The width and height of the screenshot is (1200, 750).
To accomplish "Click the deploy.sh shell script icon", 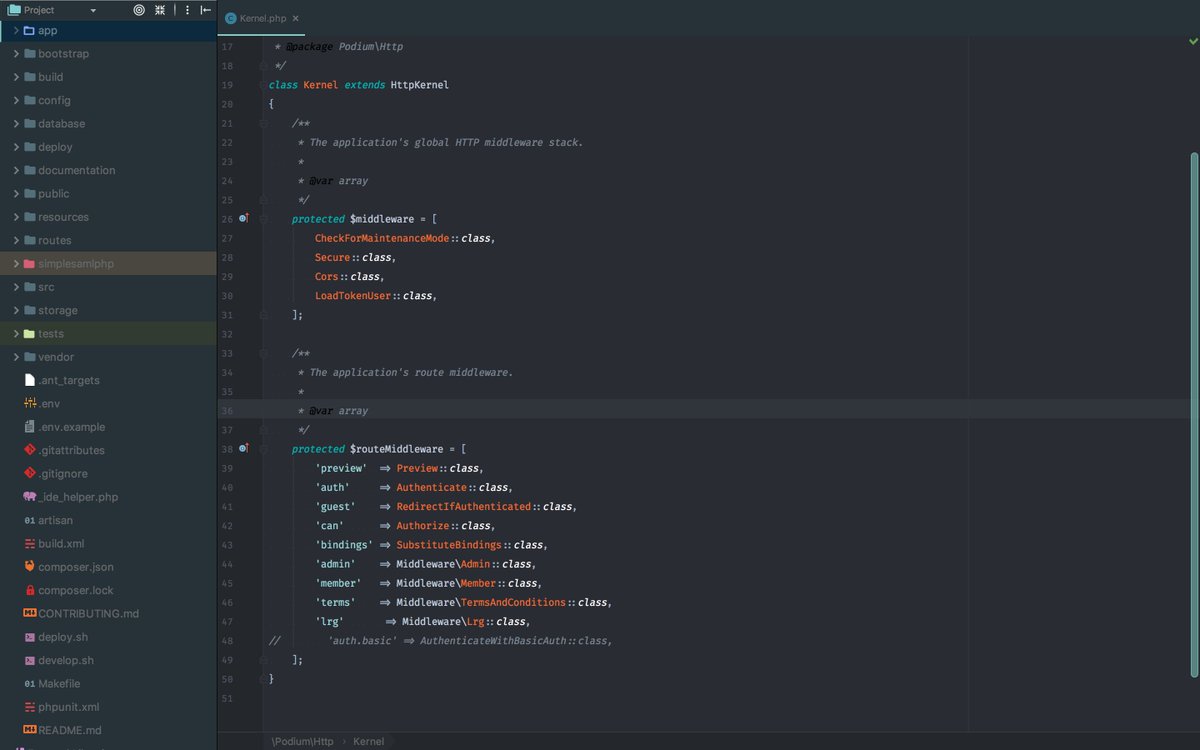I will pyautogui.click(x=29, y=637).
